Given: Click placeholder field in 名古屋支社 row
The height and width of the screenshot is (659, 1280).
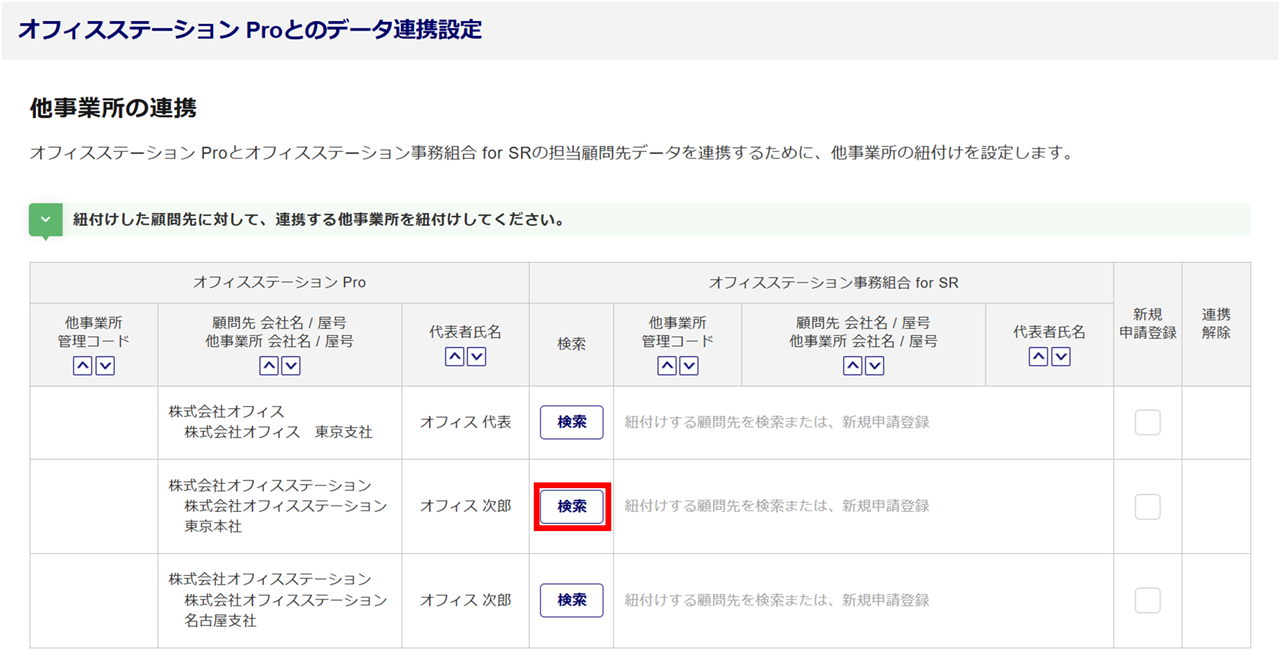Looking at the screenshot, I should pyautogui.click(x=863, y=600).
